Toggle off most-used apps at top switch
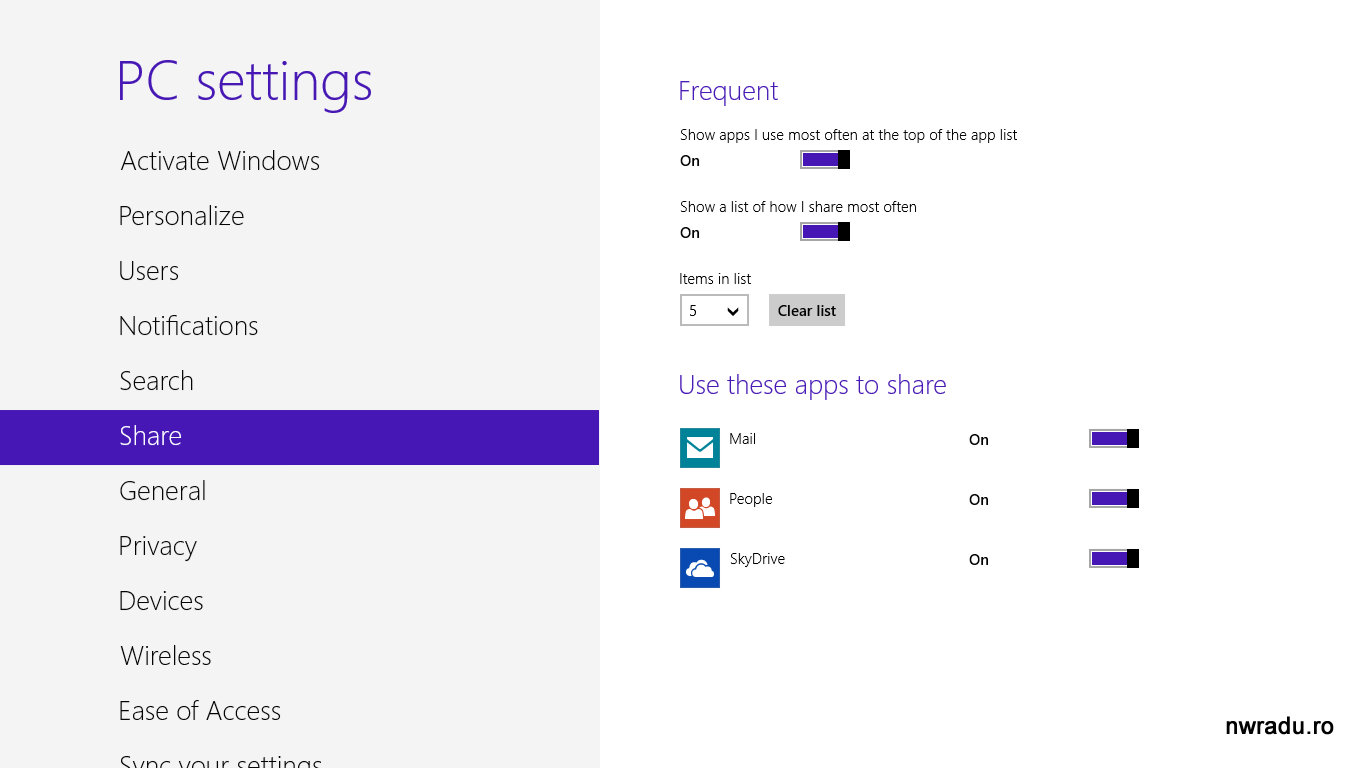 (x=824, y=160)
